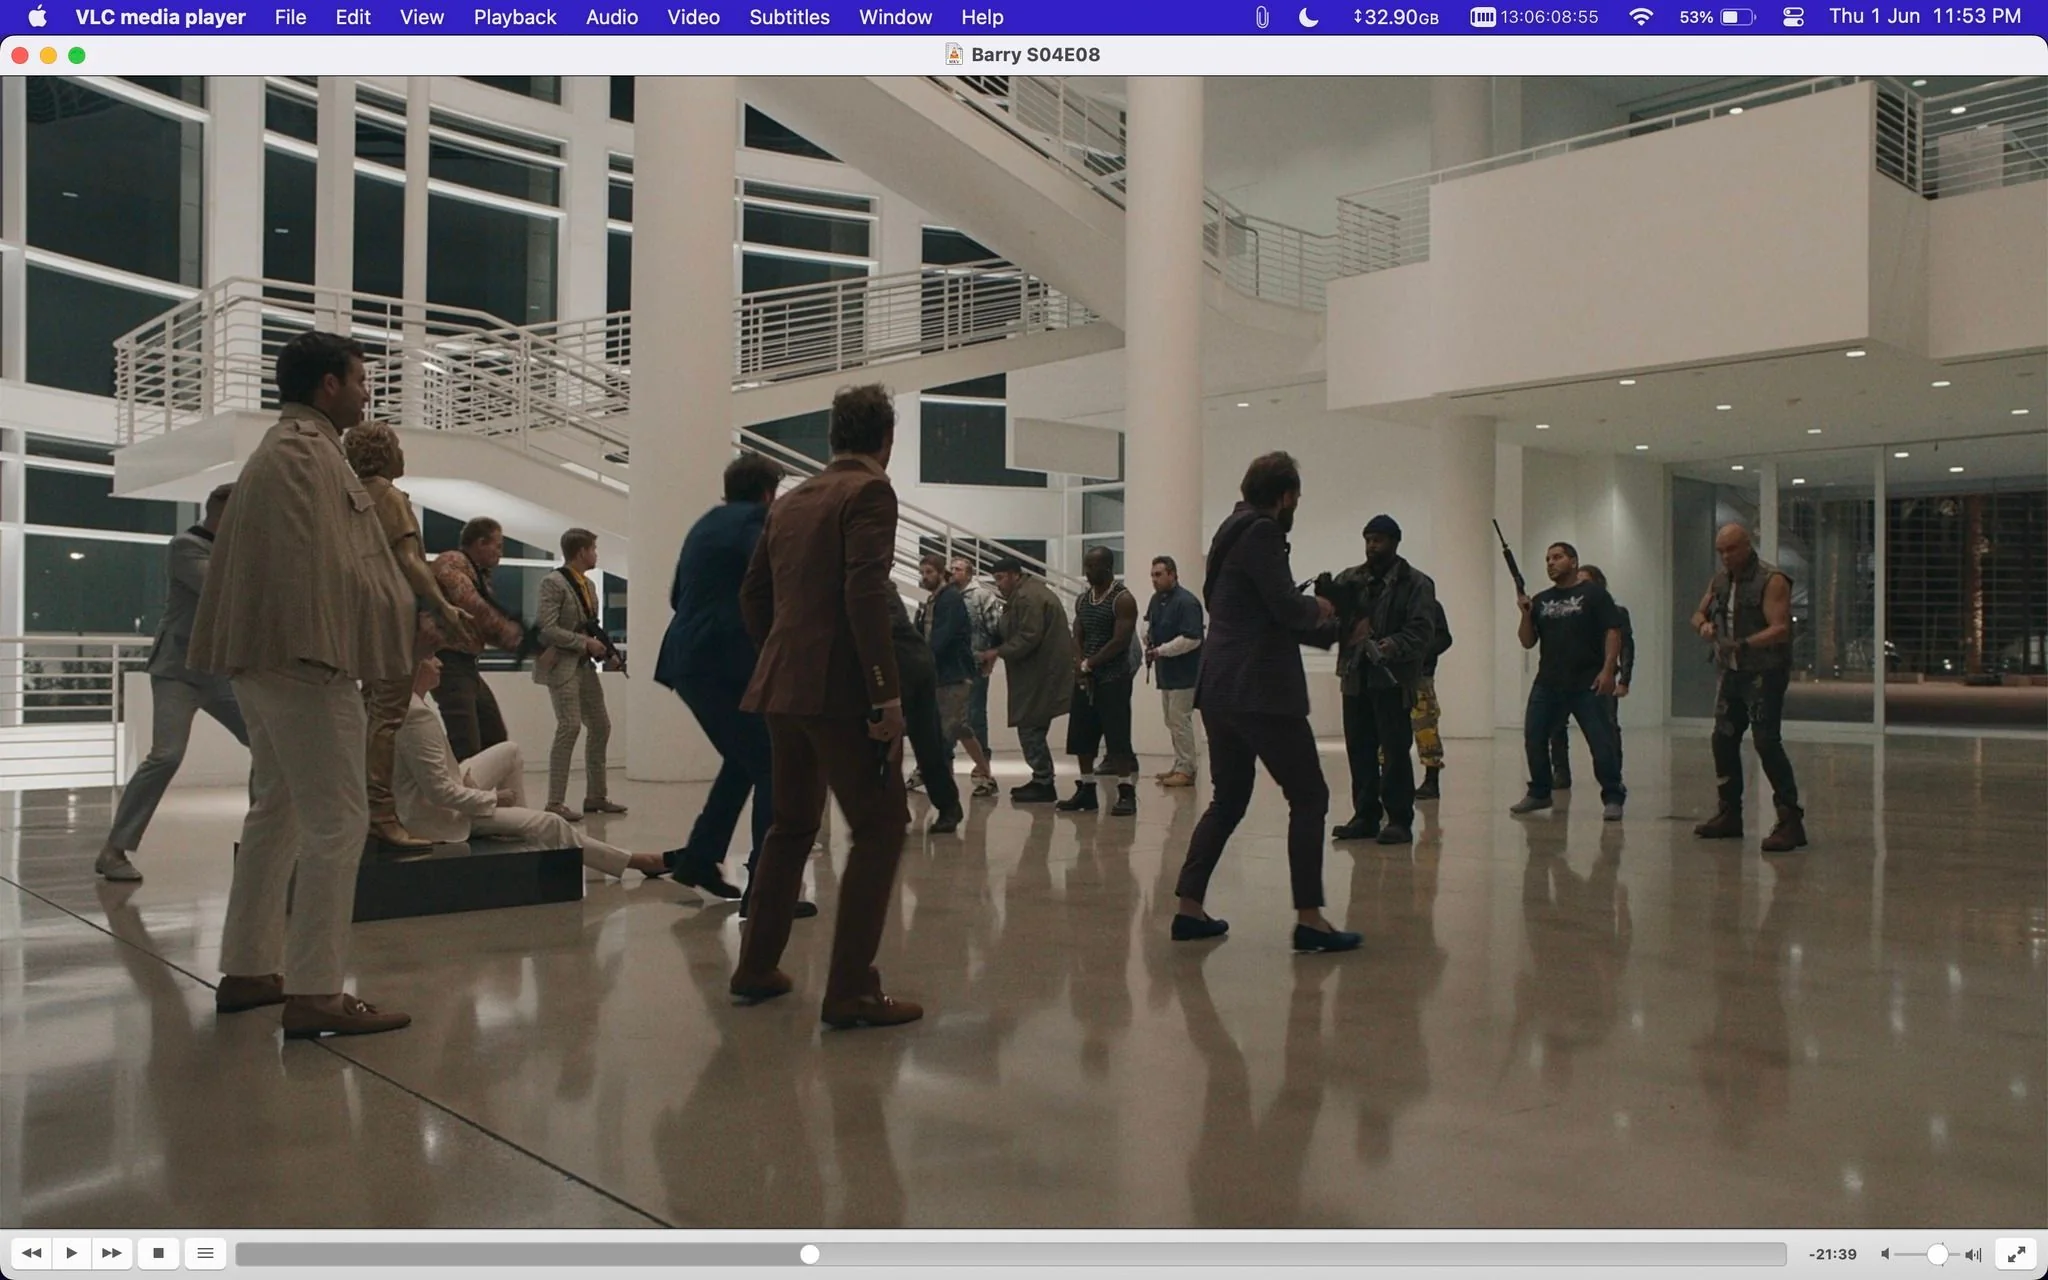Close the VLC window with red button
Image resolution: width=2048 pixels, height=1280 pixels.
click(x=20, y=55)
